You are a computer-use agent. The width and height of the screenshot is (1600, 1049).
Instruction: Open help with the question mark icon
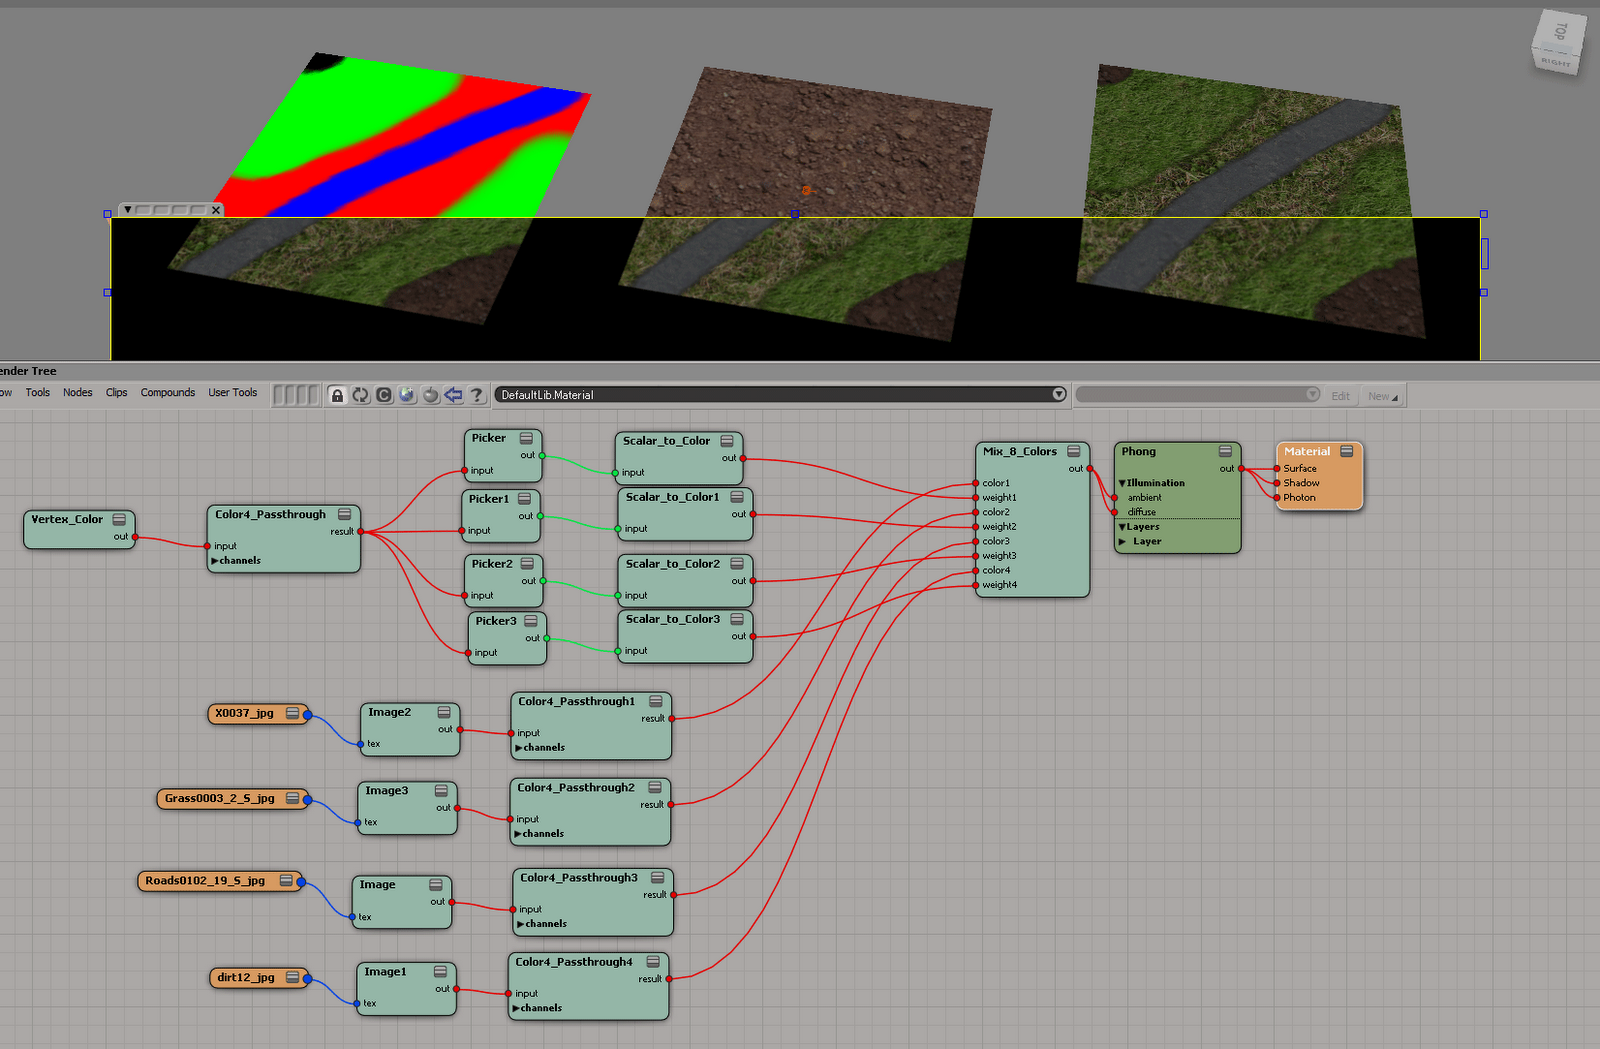(x=477, y=395)
